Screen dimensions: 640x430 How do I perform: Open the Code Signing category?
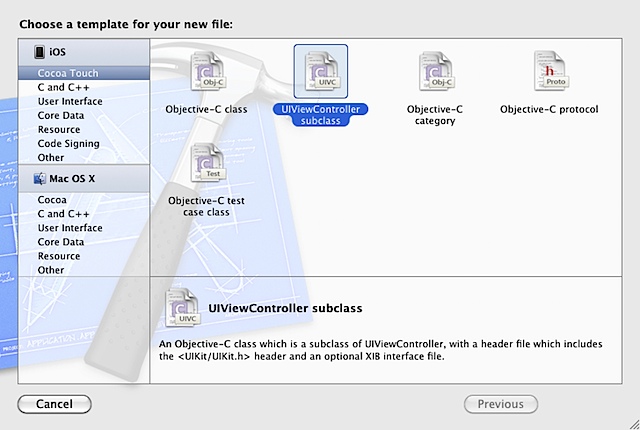pyautogui.click(x=68, y=143)
